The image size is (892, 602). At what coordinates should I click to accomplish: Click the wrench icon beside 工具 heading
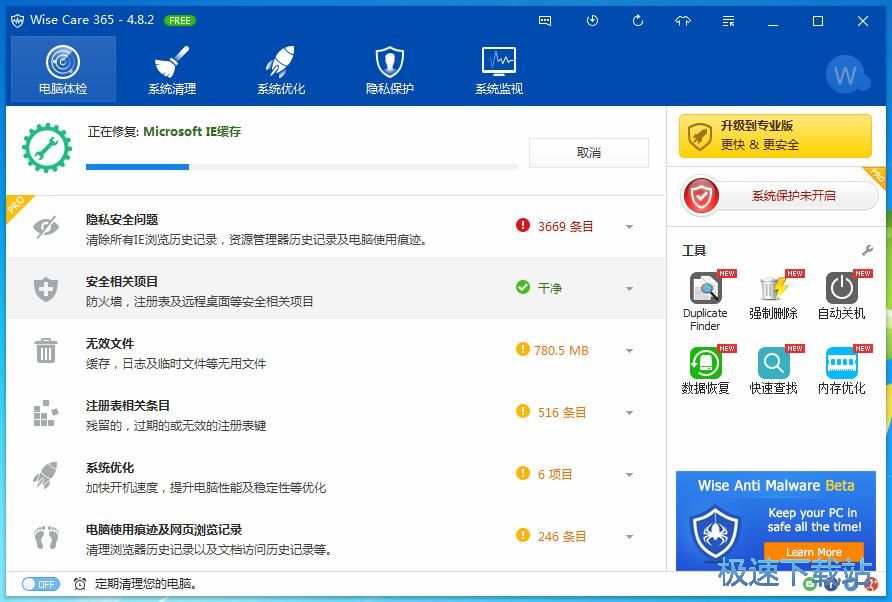[867, 250]
